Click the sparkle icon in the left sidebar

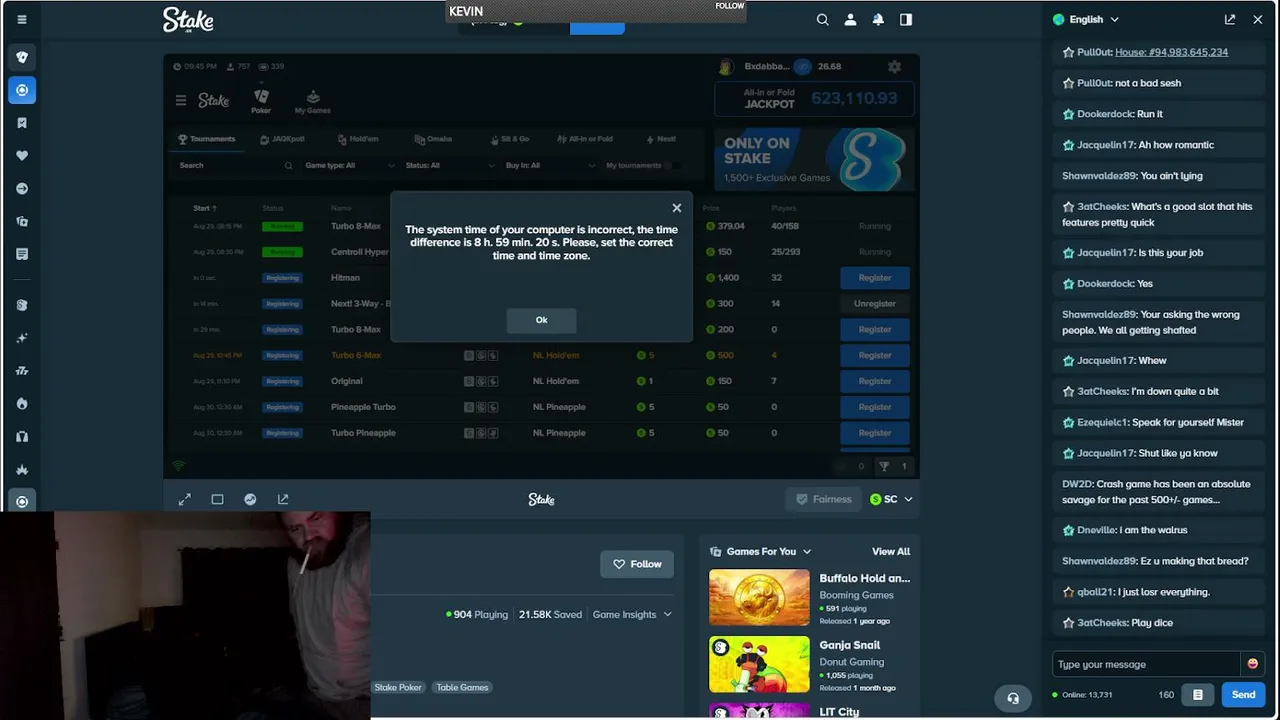[x=22, y=338]
